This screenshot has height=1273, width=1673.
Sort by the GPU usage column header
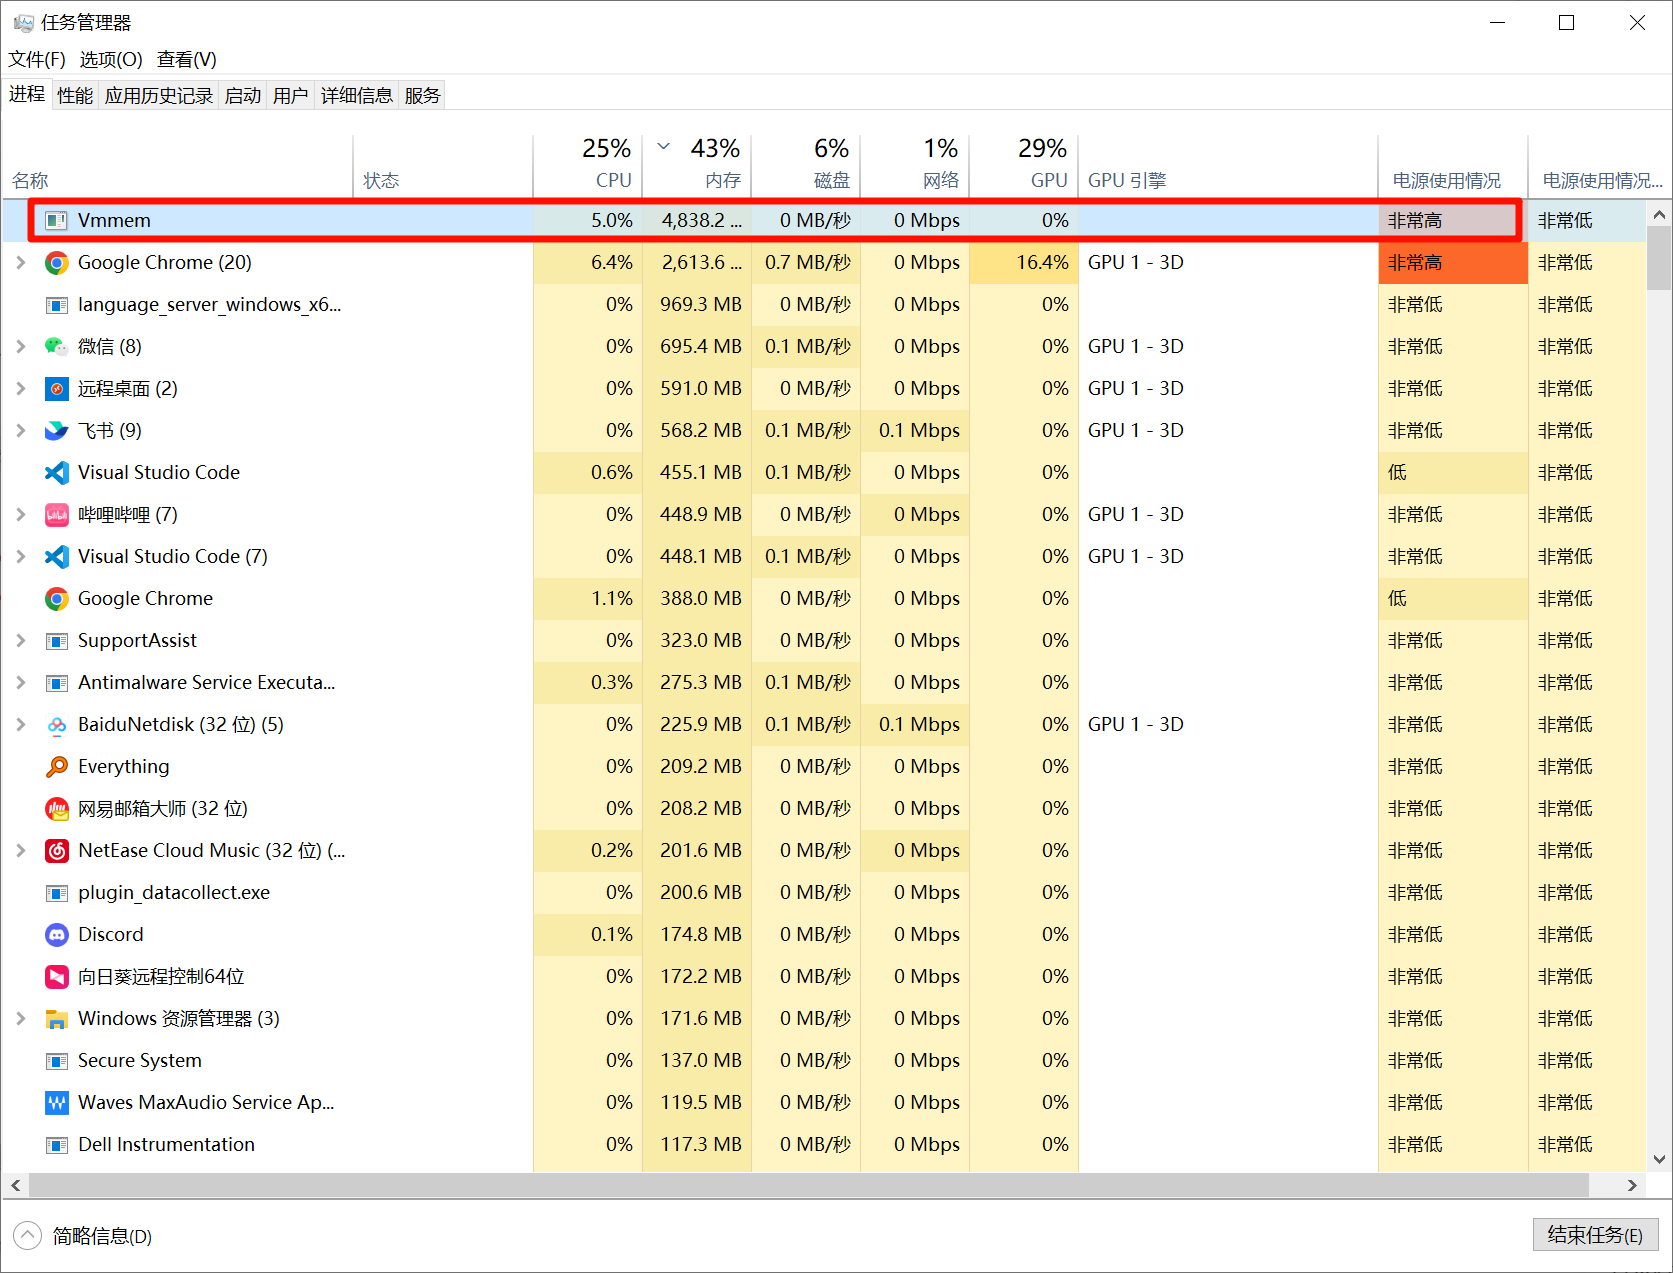1024,165
